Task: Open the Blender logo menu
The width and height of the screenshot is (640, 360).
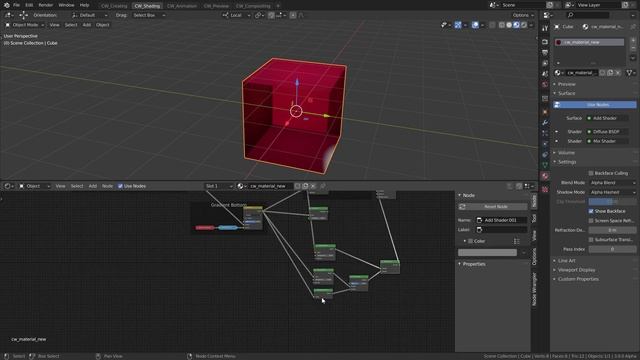Action: (x=6, y=5)
